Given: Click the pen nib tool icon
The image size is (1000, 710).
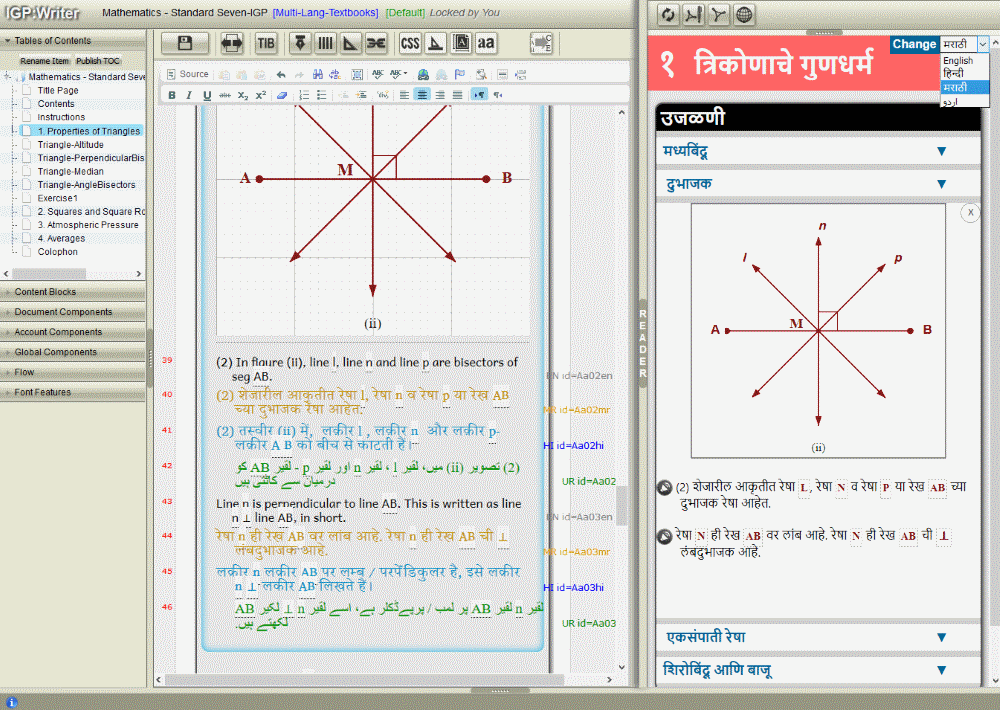Looking at the screenshot, I should tap(300, 43).
